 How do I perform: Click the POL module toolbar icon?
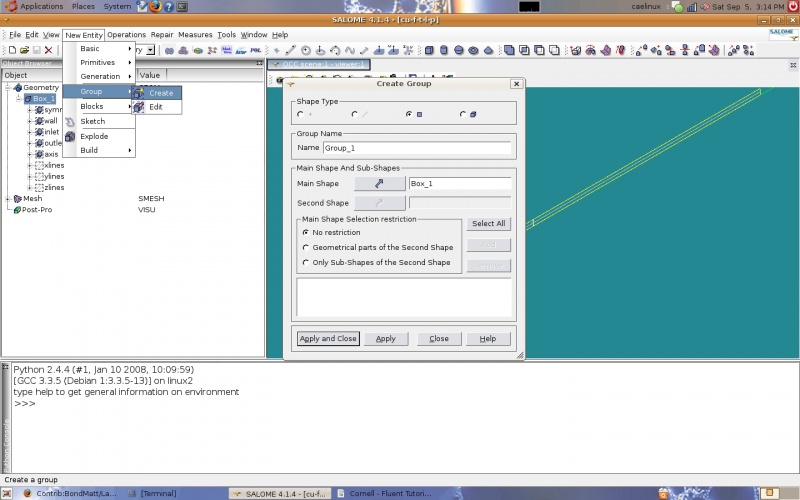coord(255,51)
